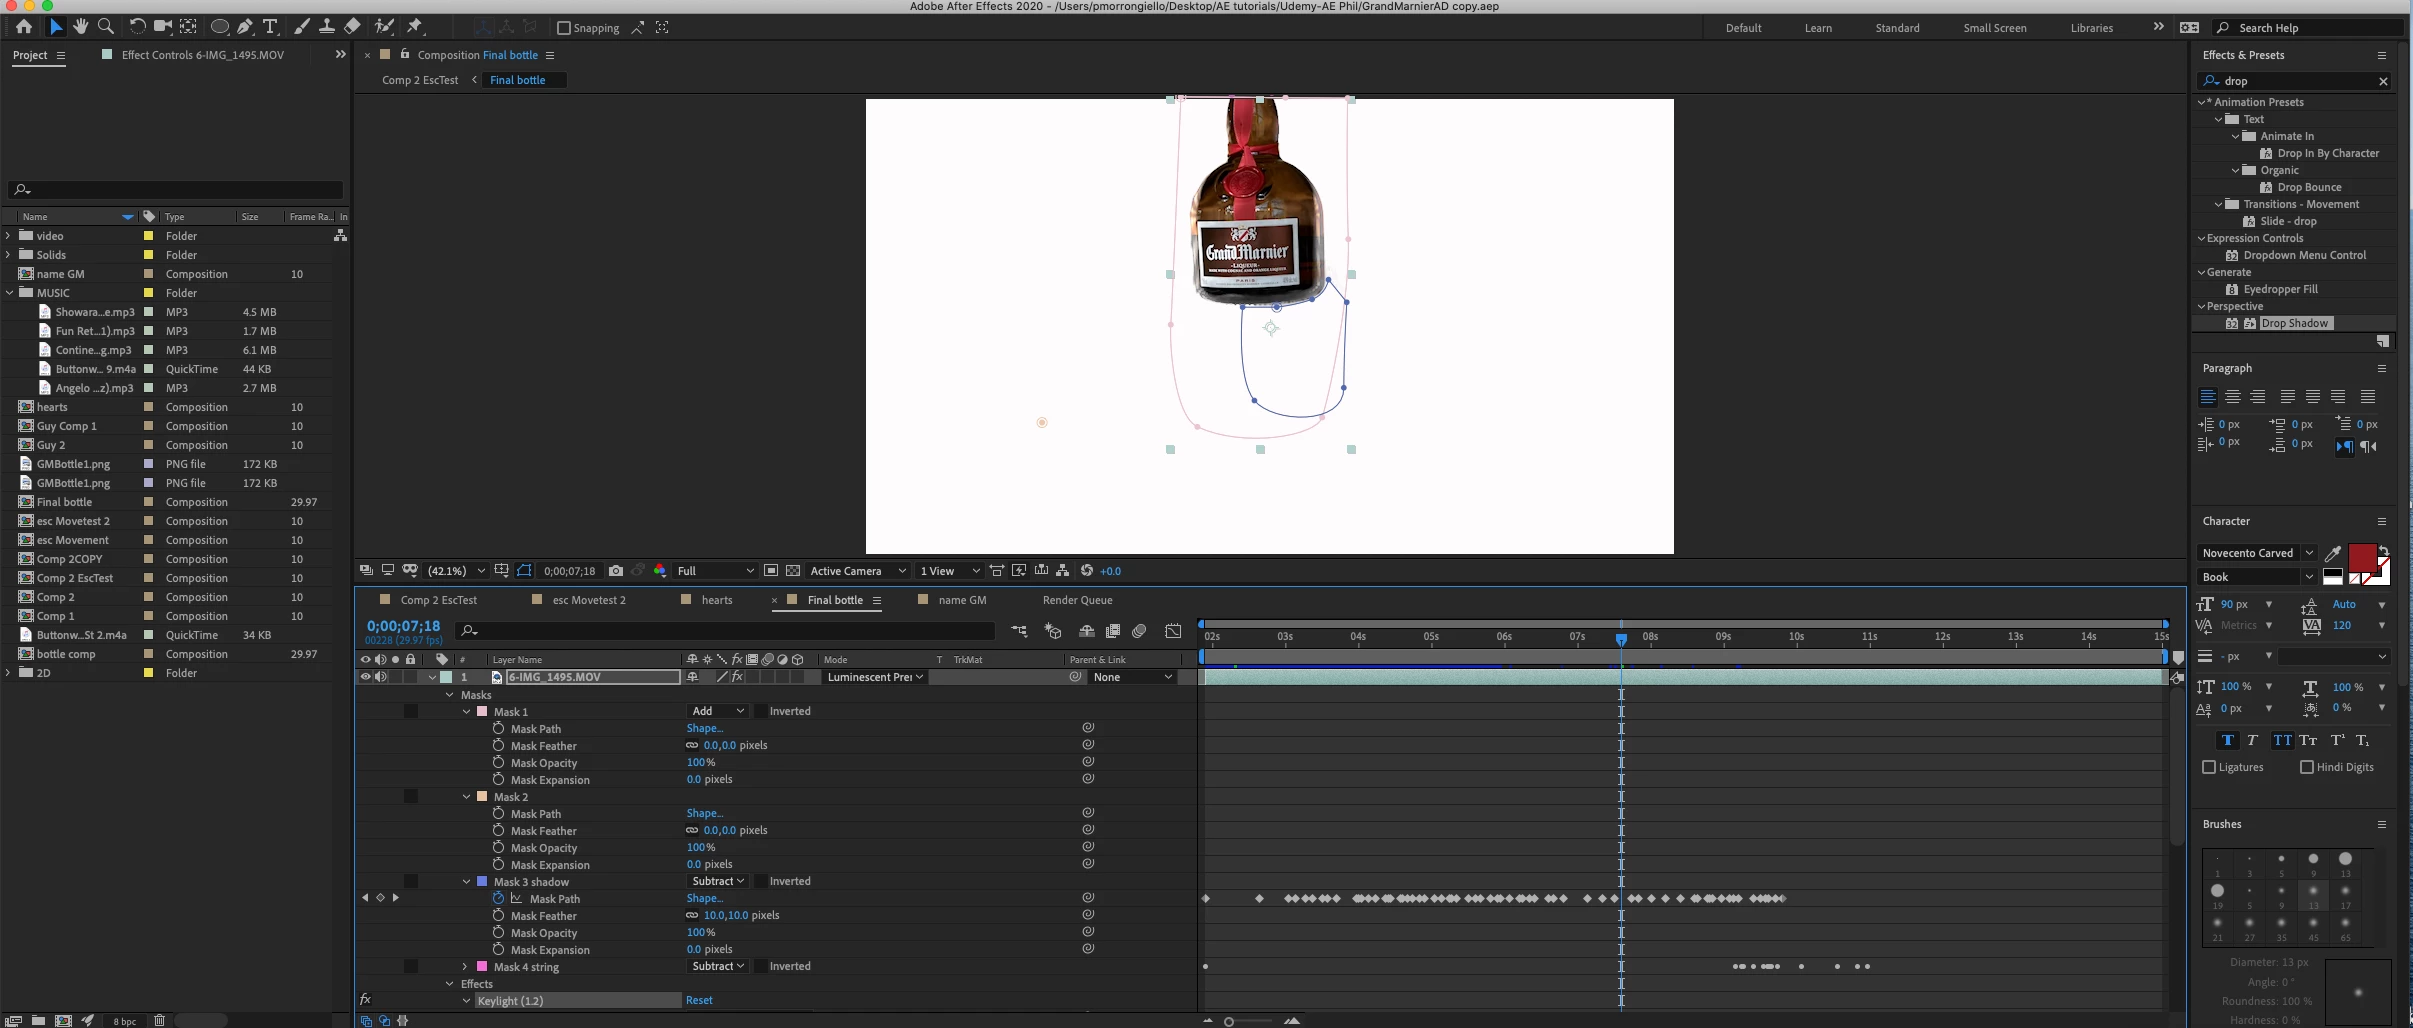The image size is (2413, 1028).
Task: Jump to next Mask Path keyframe
Action: 396,898
